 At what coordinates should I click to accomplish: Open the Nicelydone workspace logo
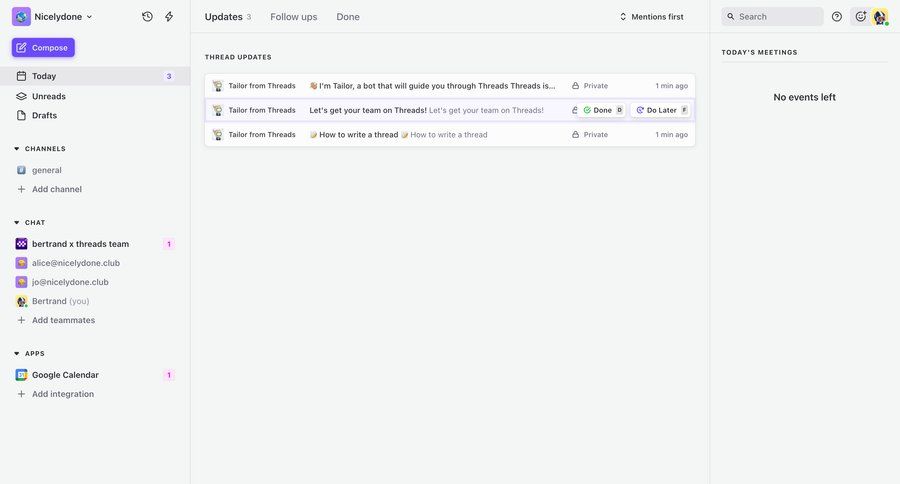pyautogui.click(x=21, y=17)
